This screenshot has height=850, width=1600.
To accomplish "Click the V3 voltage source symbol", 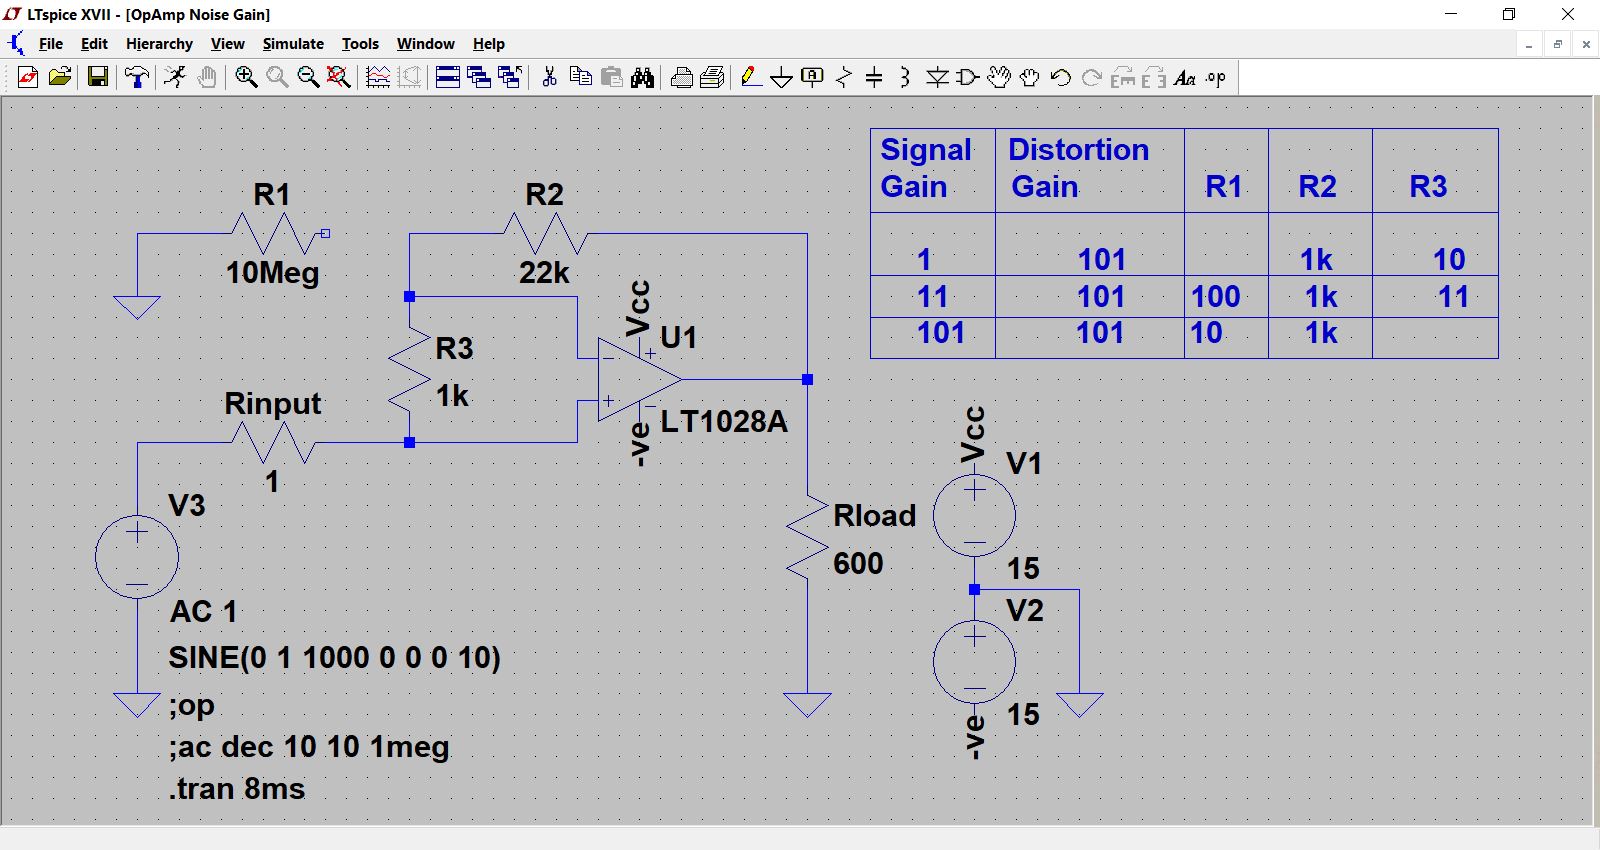I will click(137, 557).
